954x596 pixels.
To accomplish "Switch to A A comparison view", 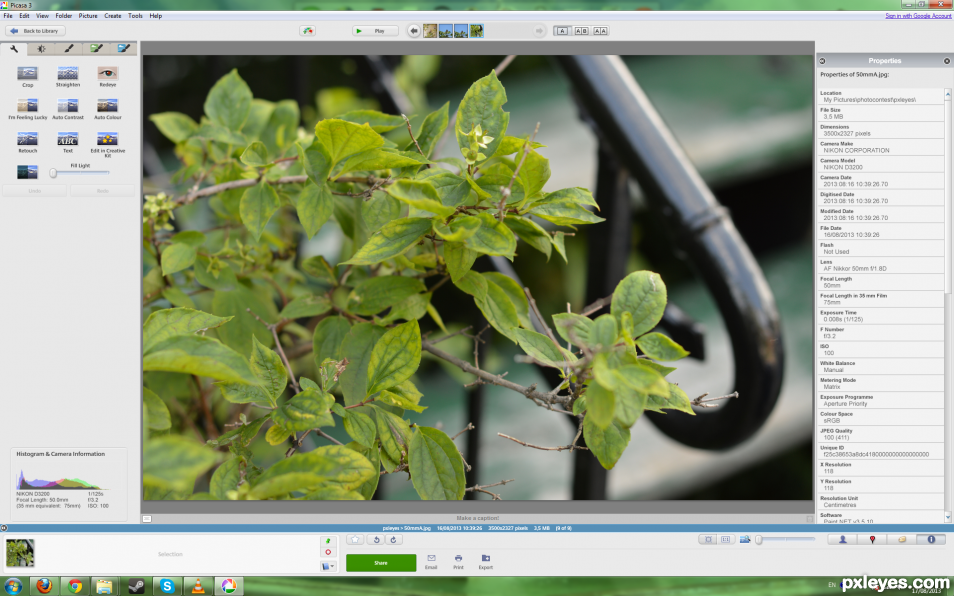I will (x=601, y=30).
